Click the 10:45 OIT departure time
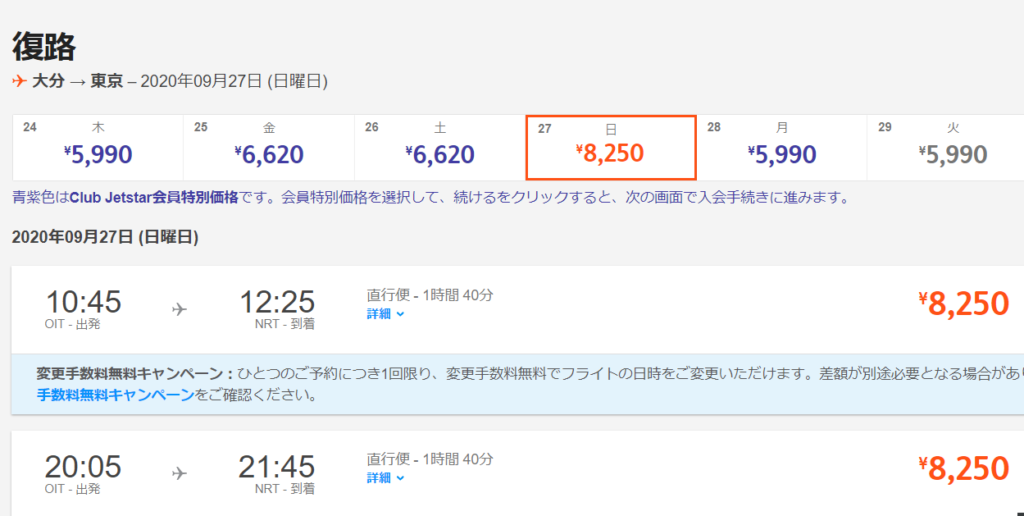This screenshot has width=1024, height=516. point(83,301)
